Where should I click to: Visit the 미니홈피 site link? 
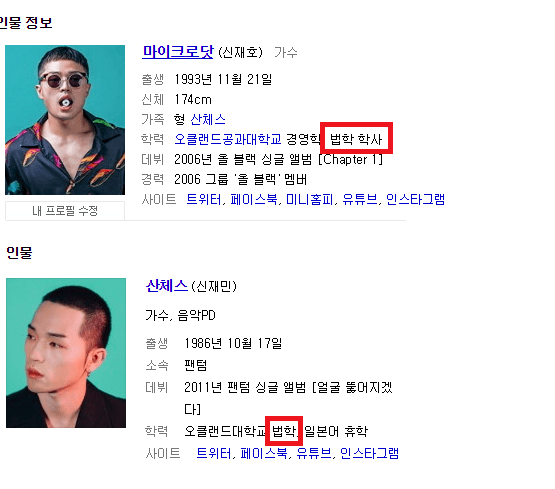coord(310,200)
